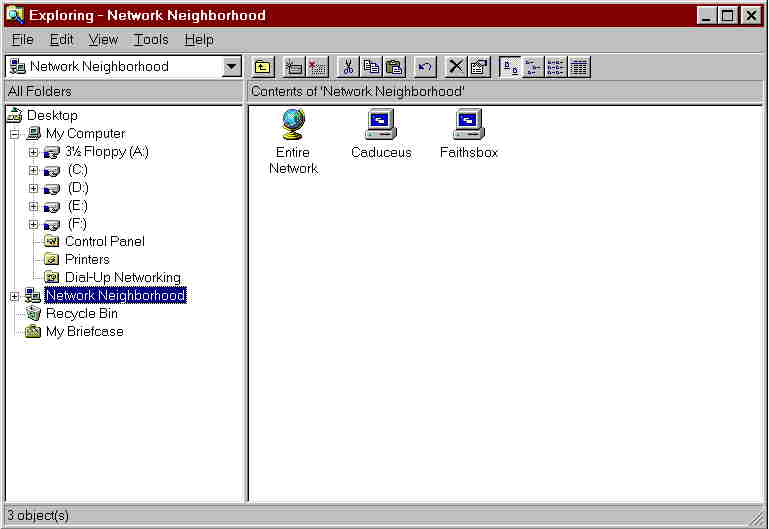Expand the Network Neighborhood tree node
769x529 pixels.
(14, 296)
